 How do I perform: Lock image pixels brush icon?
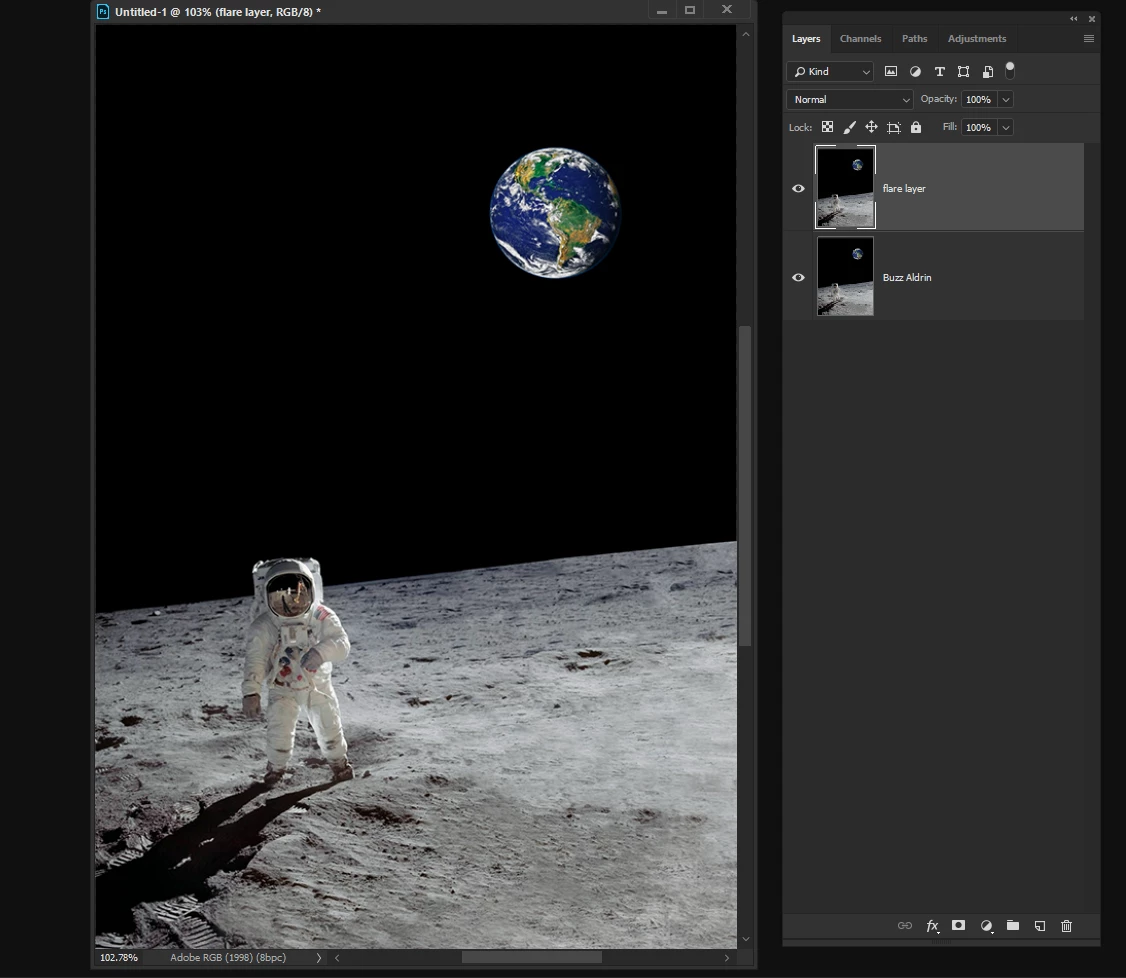[850, 127]
